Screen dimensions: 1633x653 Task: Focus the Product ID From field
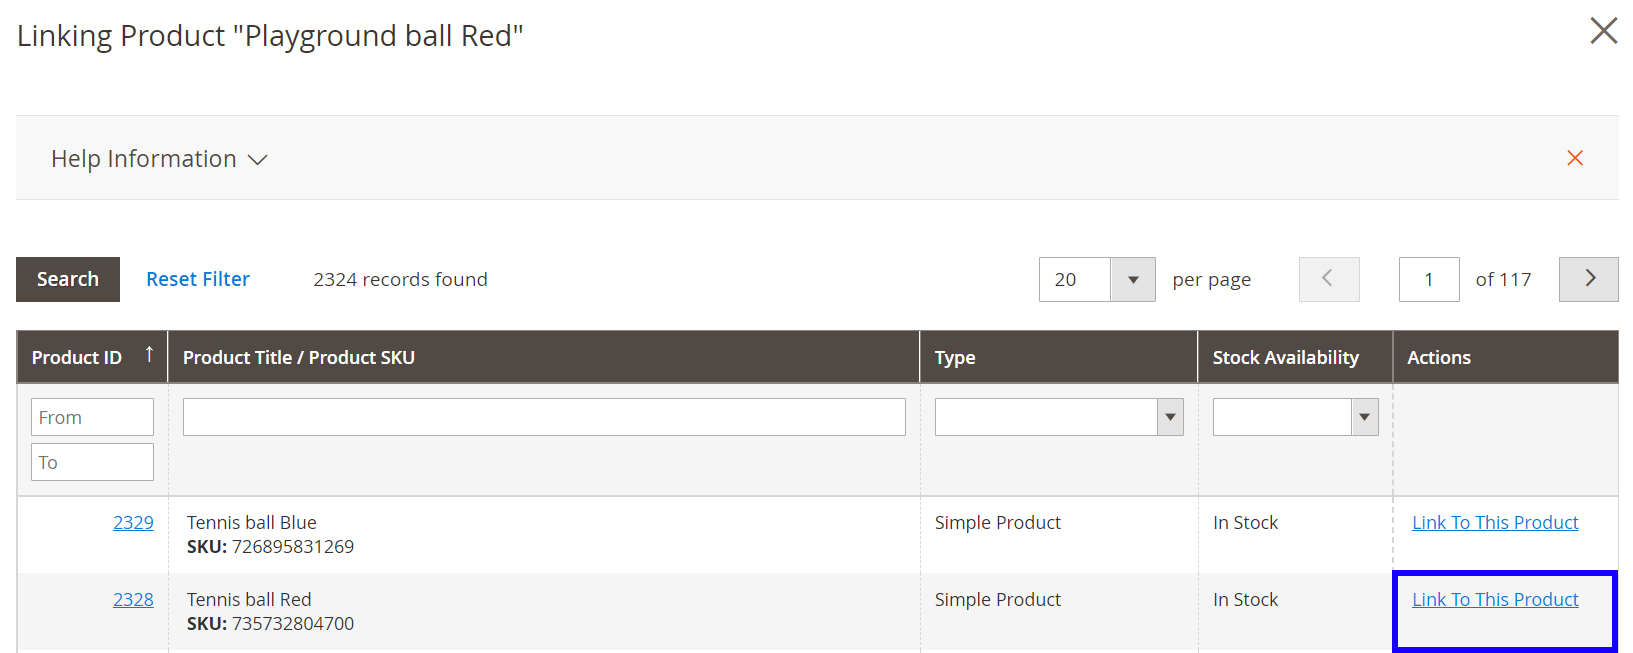click(x=92, y=417)
